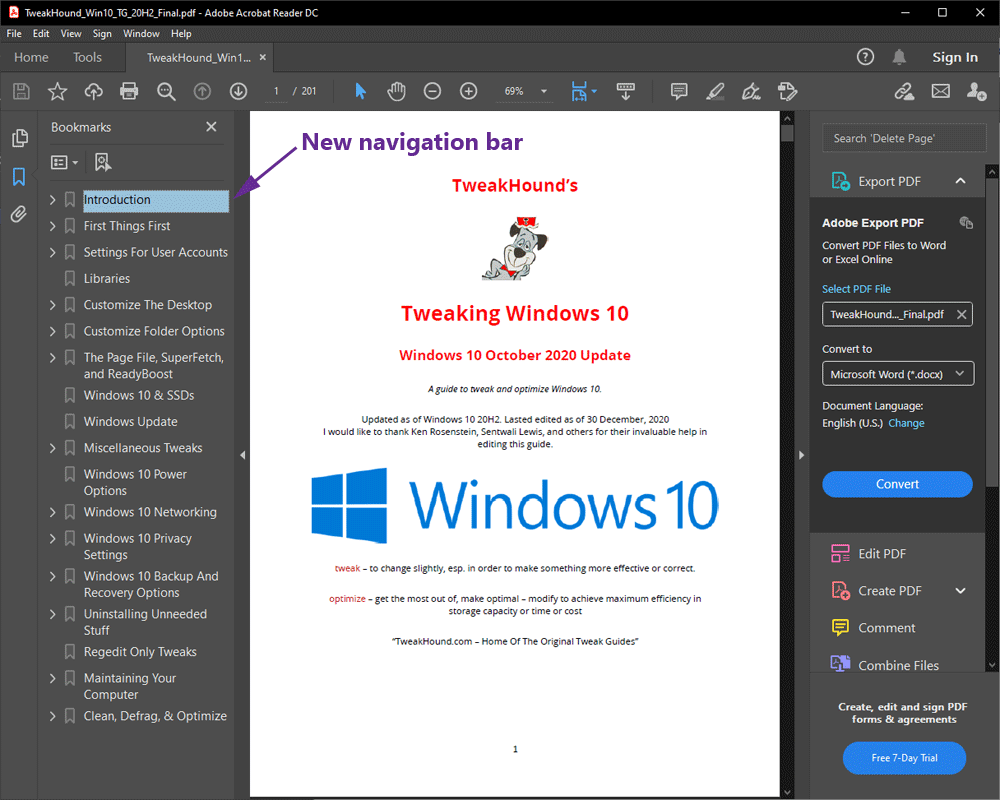Open the Find text magnifier icon
The height and width of the screenshot is (800, 1000).
click(x=166, y=91)
